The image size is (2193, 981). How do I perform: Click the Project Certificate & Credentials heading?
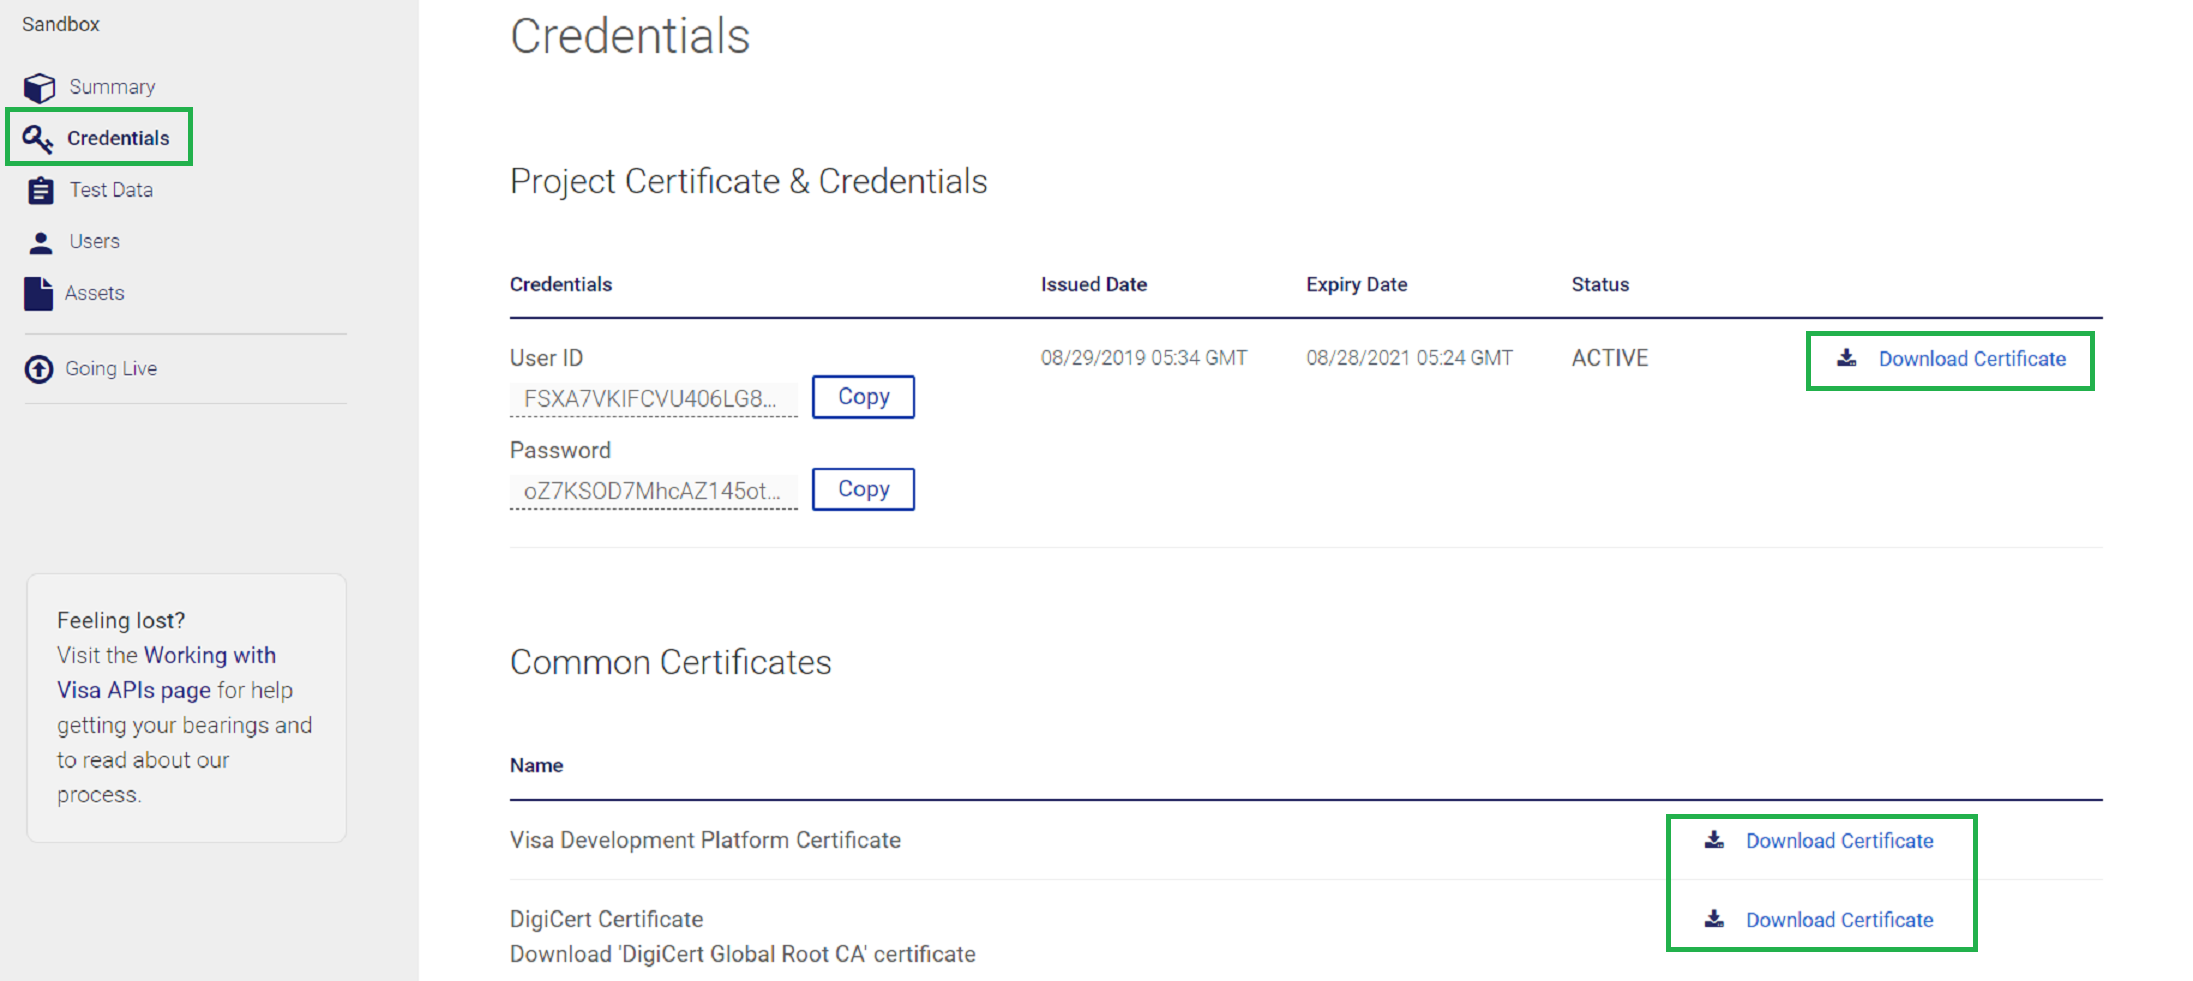pyautogui.click(x=748, y=181)
